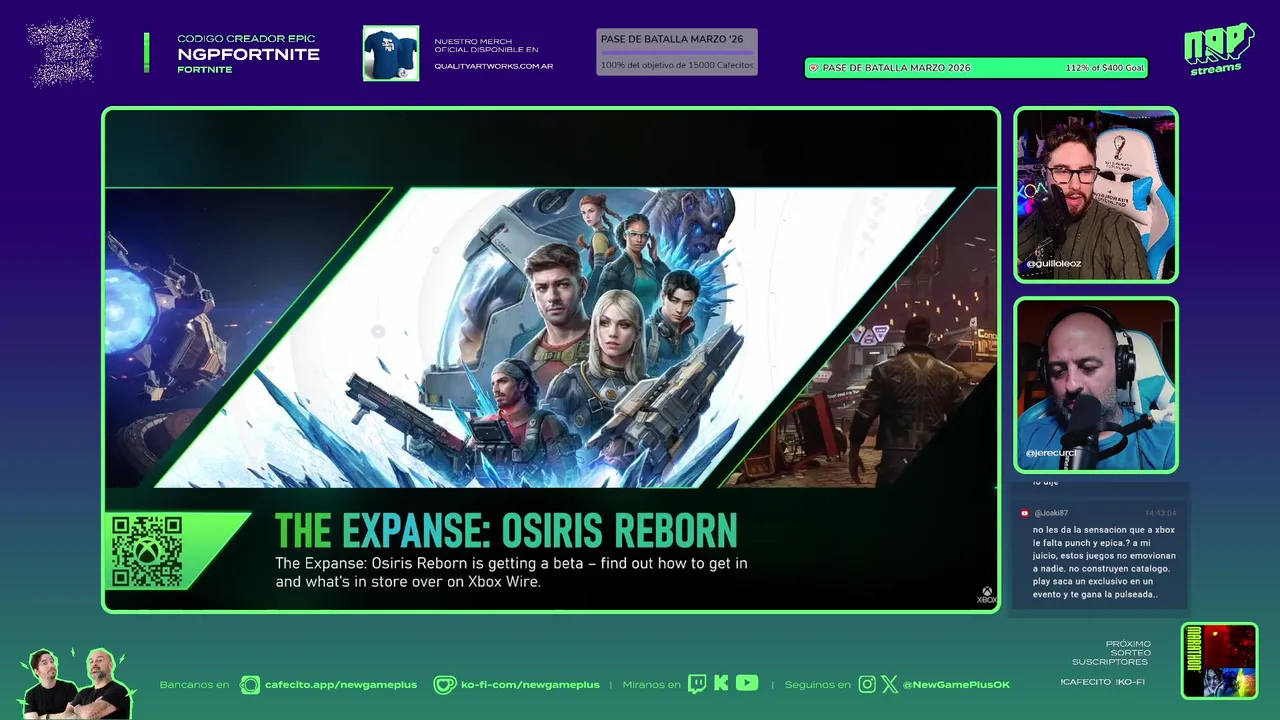This screenshot has width=1280, height=720.
Task: Click the @guilloleoz webcam feed
Action: pos(1096,195)
